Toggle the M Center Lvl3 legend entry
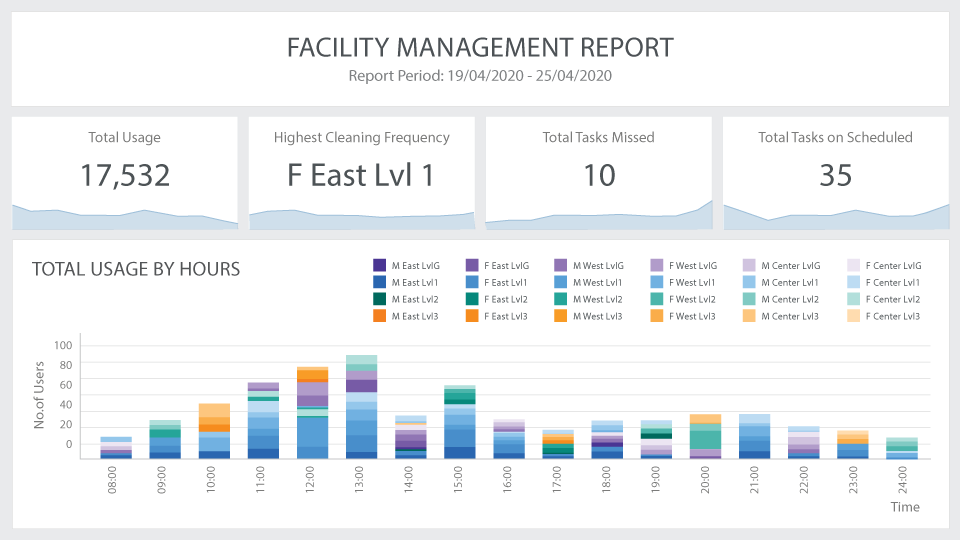This screenshot has width=960, height=540. 781,316
